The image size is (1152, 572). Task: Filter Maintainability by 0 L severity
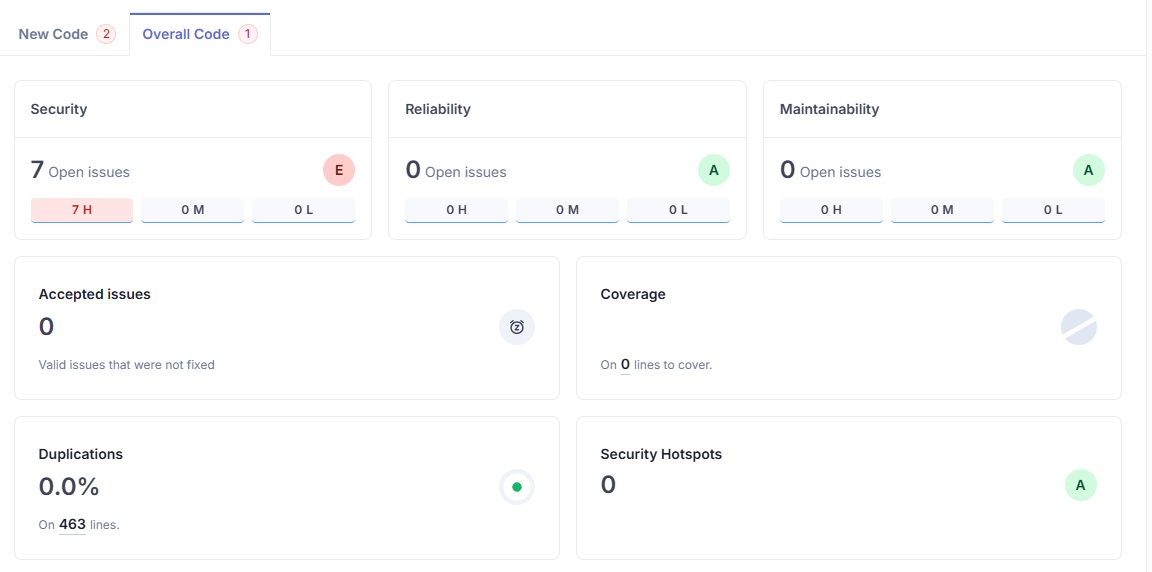pos(1053,210)
